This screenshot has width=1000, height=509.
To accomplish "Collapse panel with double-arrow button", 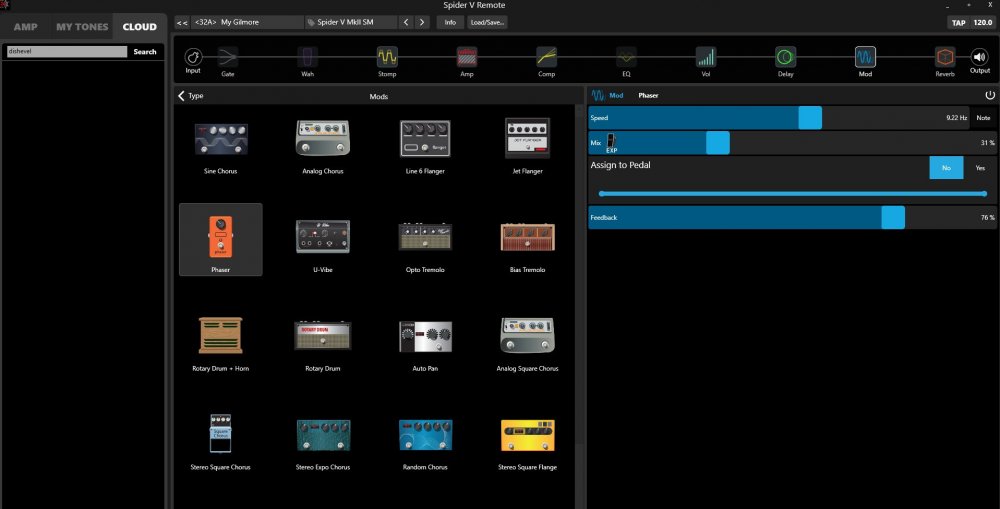I will [x=182, y=22].
